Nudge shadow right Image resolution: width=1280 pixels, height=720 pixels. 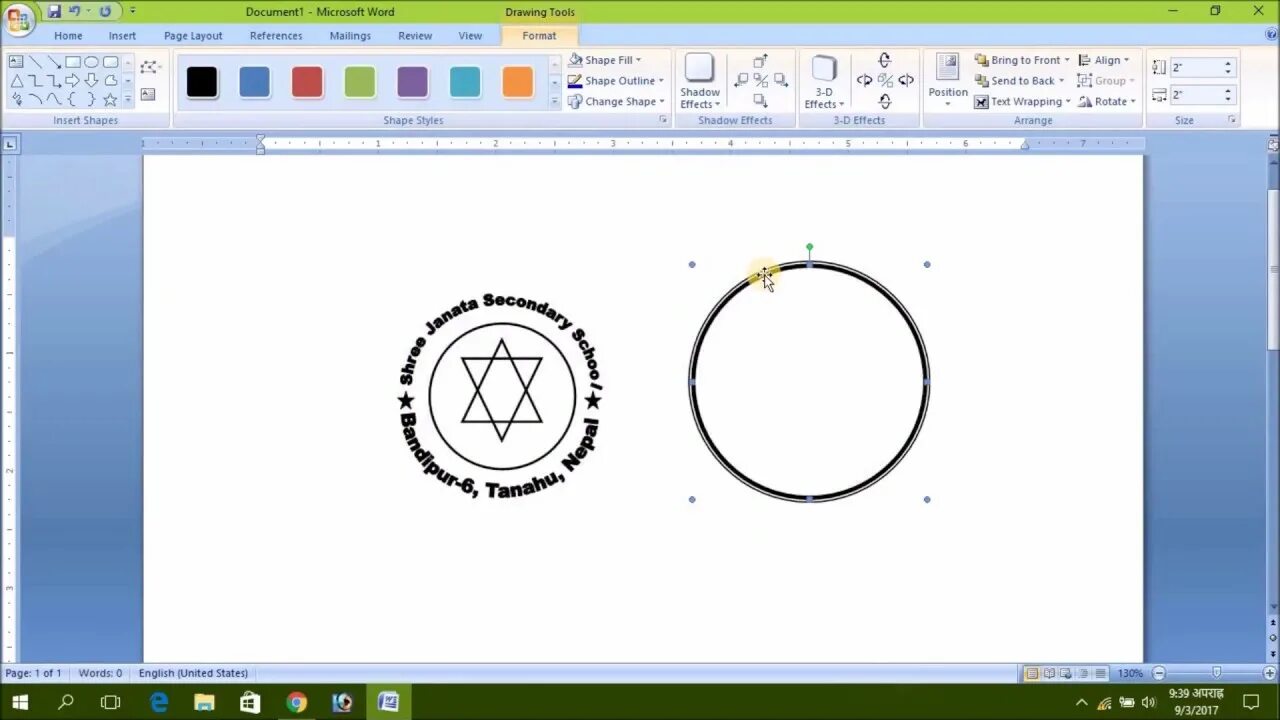coord(780,81)
